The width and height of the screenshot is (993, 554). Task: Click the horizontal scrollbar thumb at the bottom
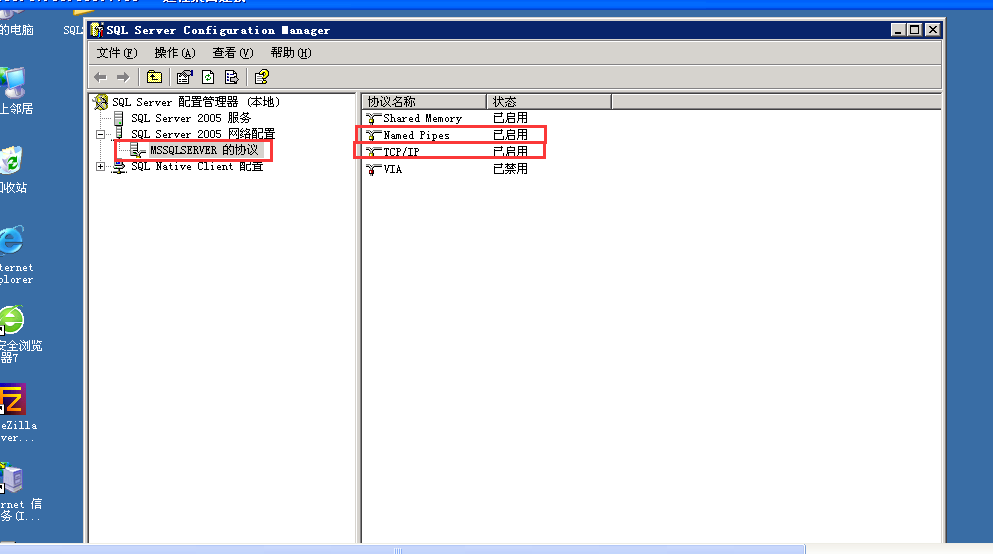click(x=402, y=550)
